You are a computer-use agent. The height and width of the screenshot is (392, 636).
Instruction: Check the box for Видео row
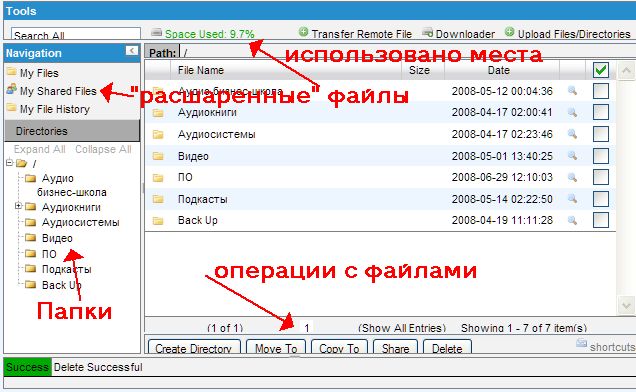(x=601, y=156)
